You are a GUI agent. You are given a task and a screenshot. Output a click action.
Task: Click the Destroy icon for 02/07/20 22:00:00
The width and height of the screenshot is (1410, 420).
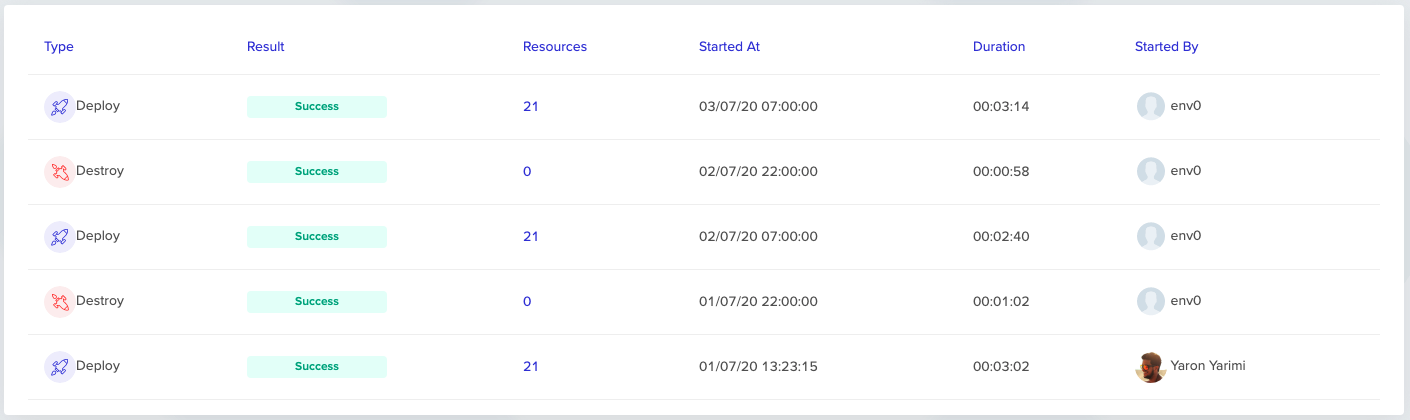click(x=60, y=172)
